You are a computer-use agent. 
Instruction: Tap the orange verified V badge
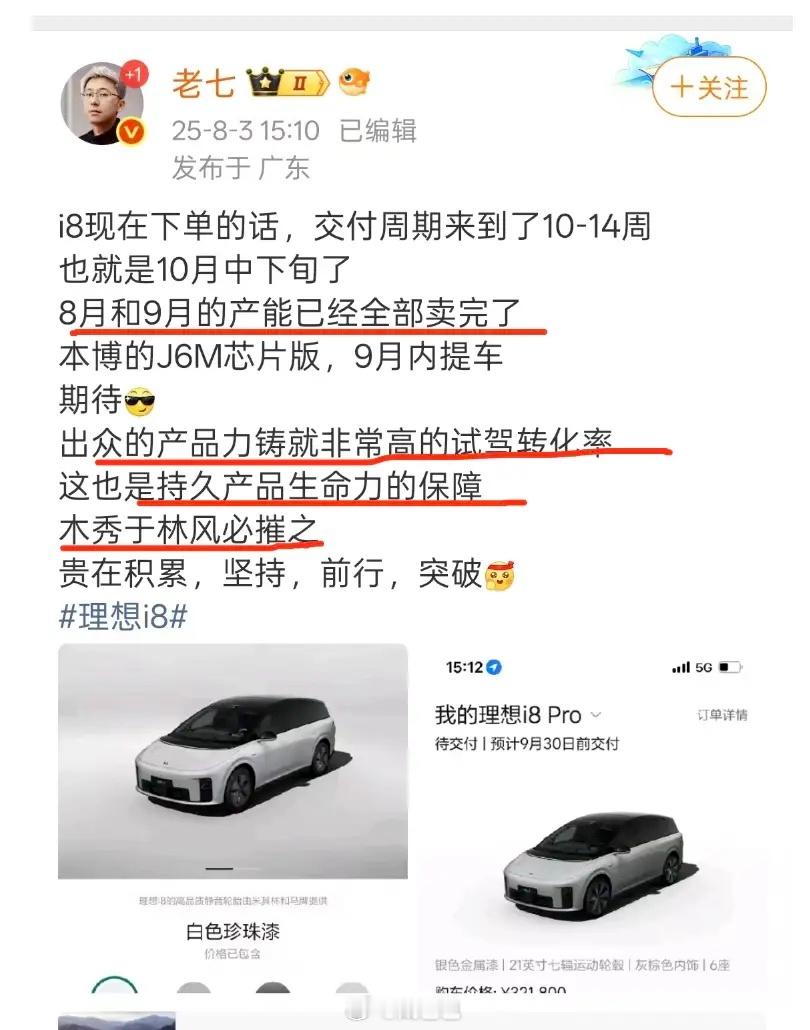(131, 132)
